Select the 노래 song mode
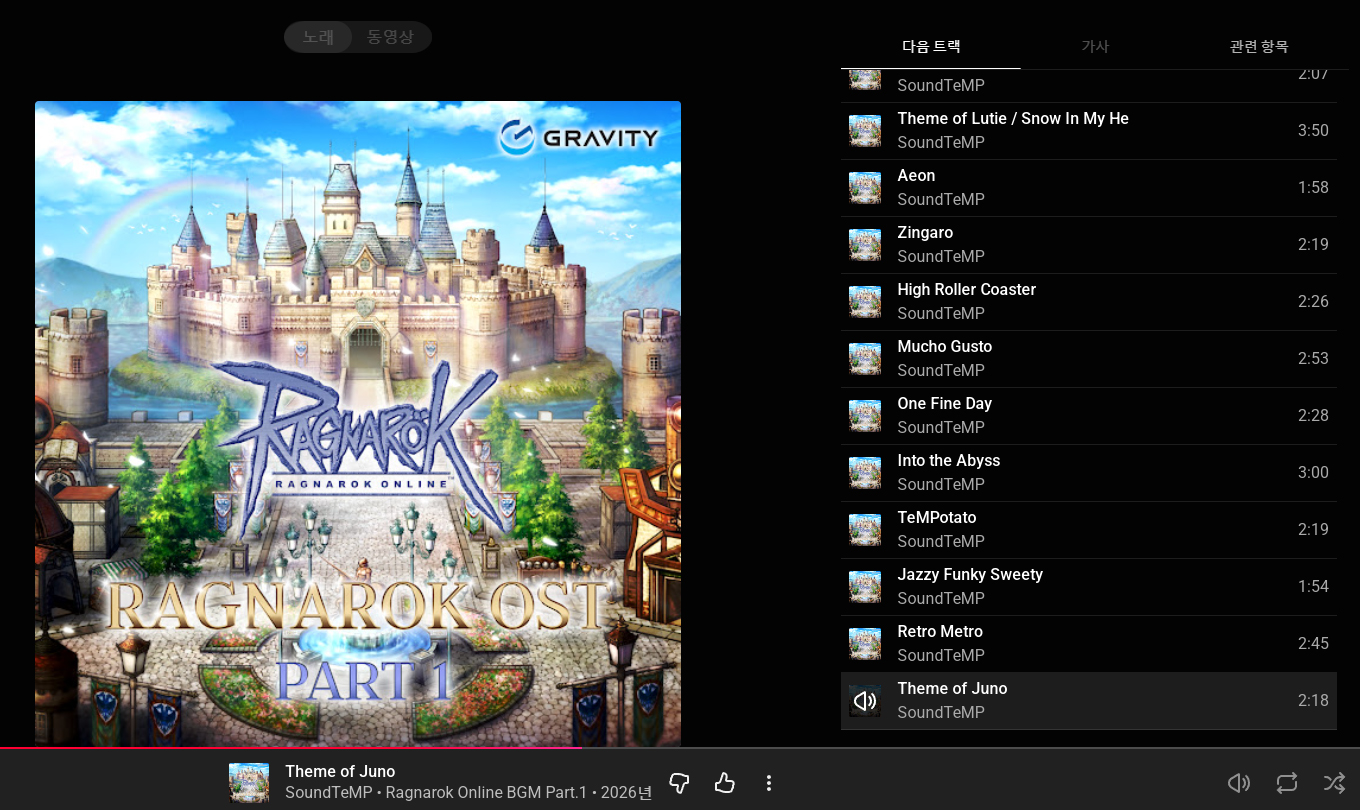Viewport: 1360px width, 810px height. point(319,38)
